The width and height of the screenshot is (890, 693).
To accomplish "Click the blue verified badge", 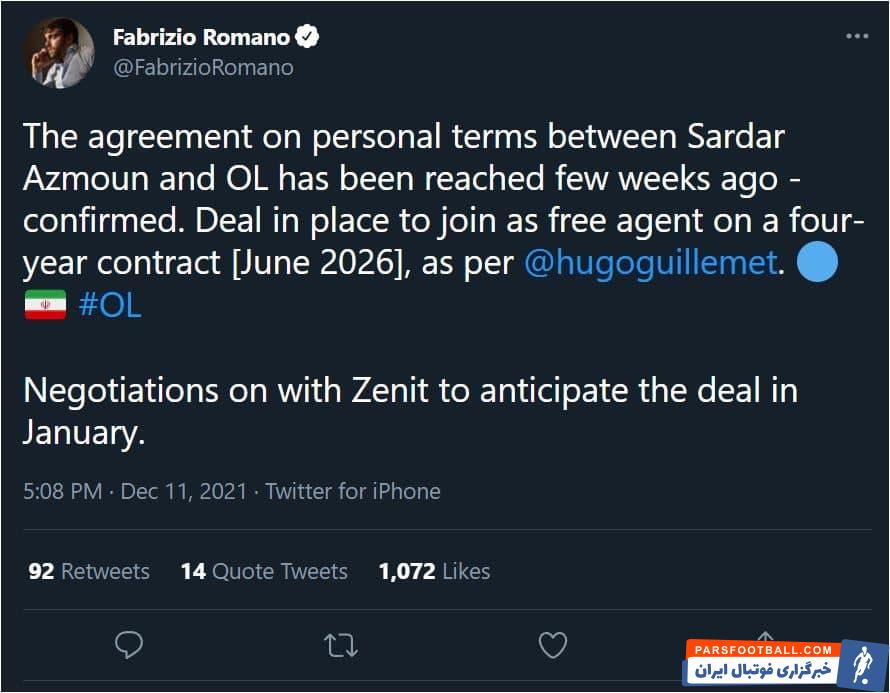I will click(307, 37).
